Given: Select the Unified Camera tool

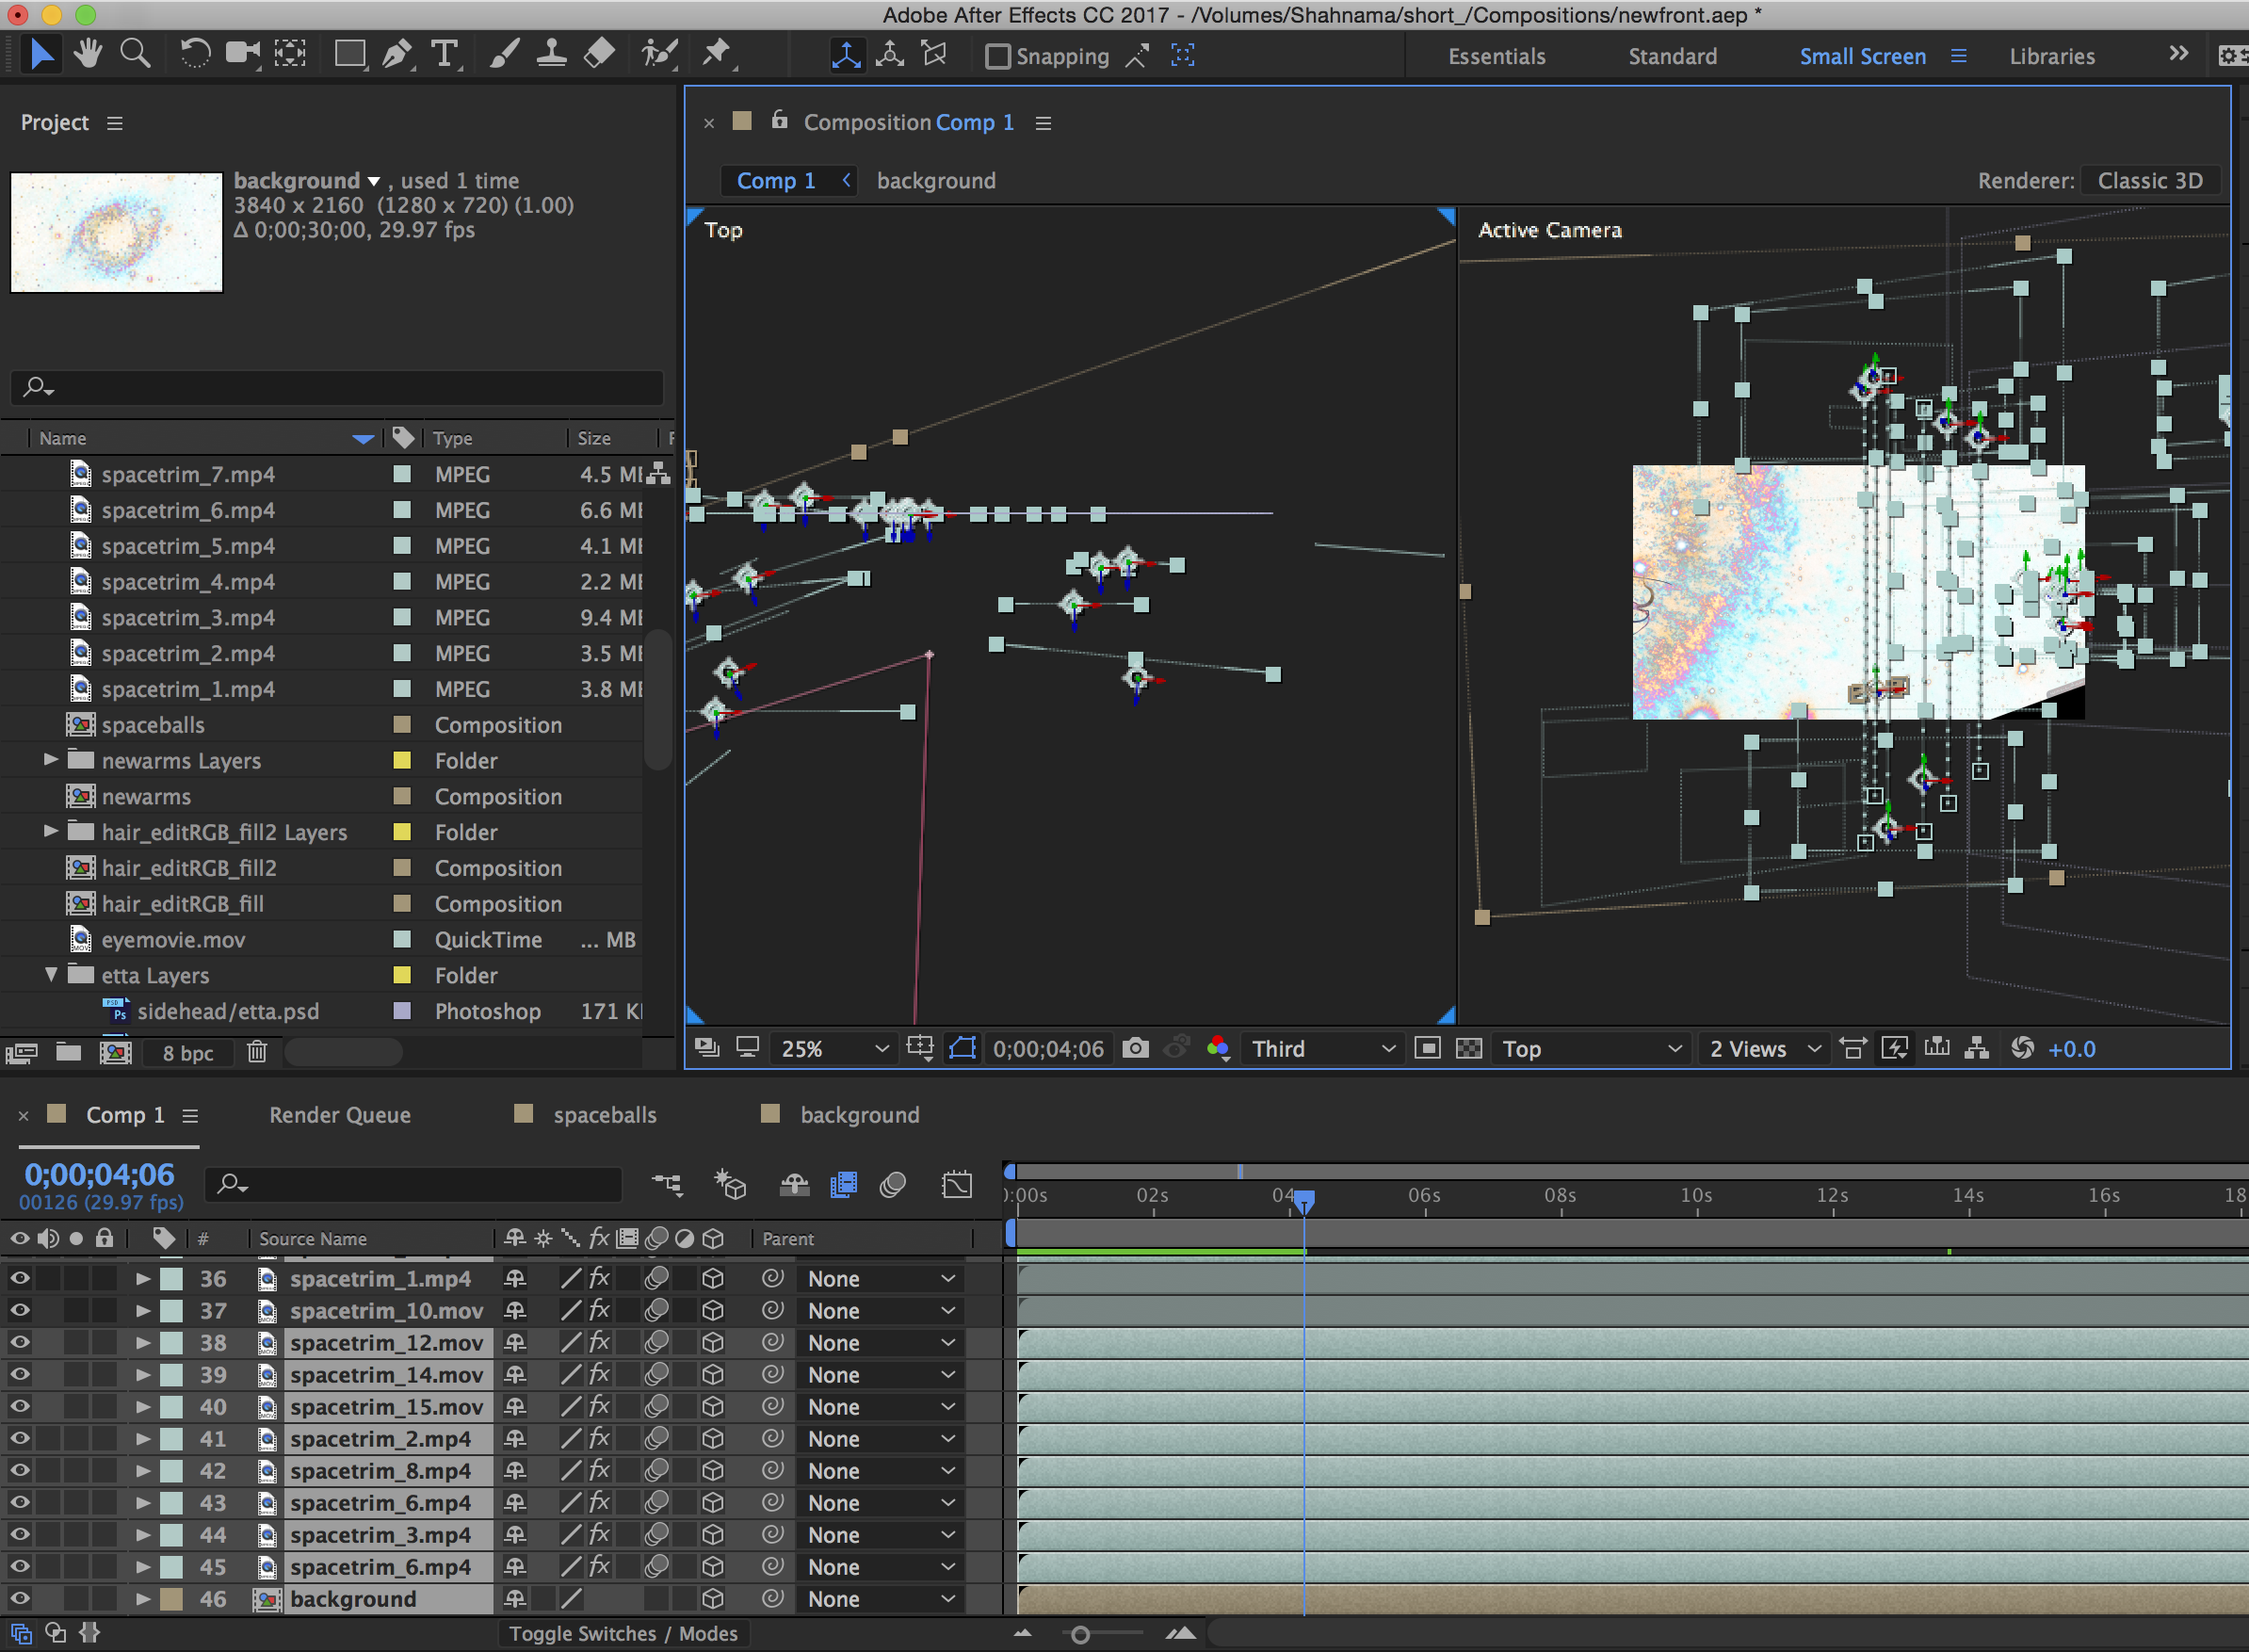Looking at the screenshot, I should click(242, 54).
